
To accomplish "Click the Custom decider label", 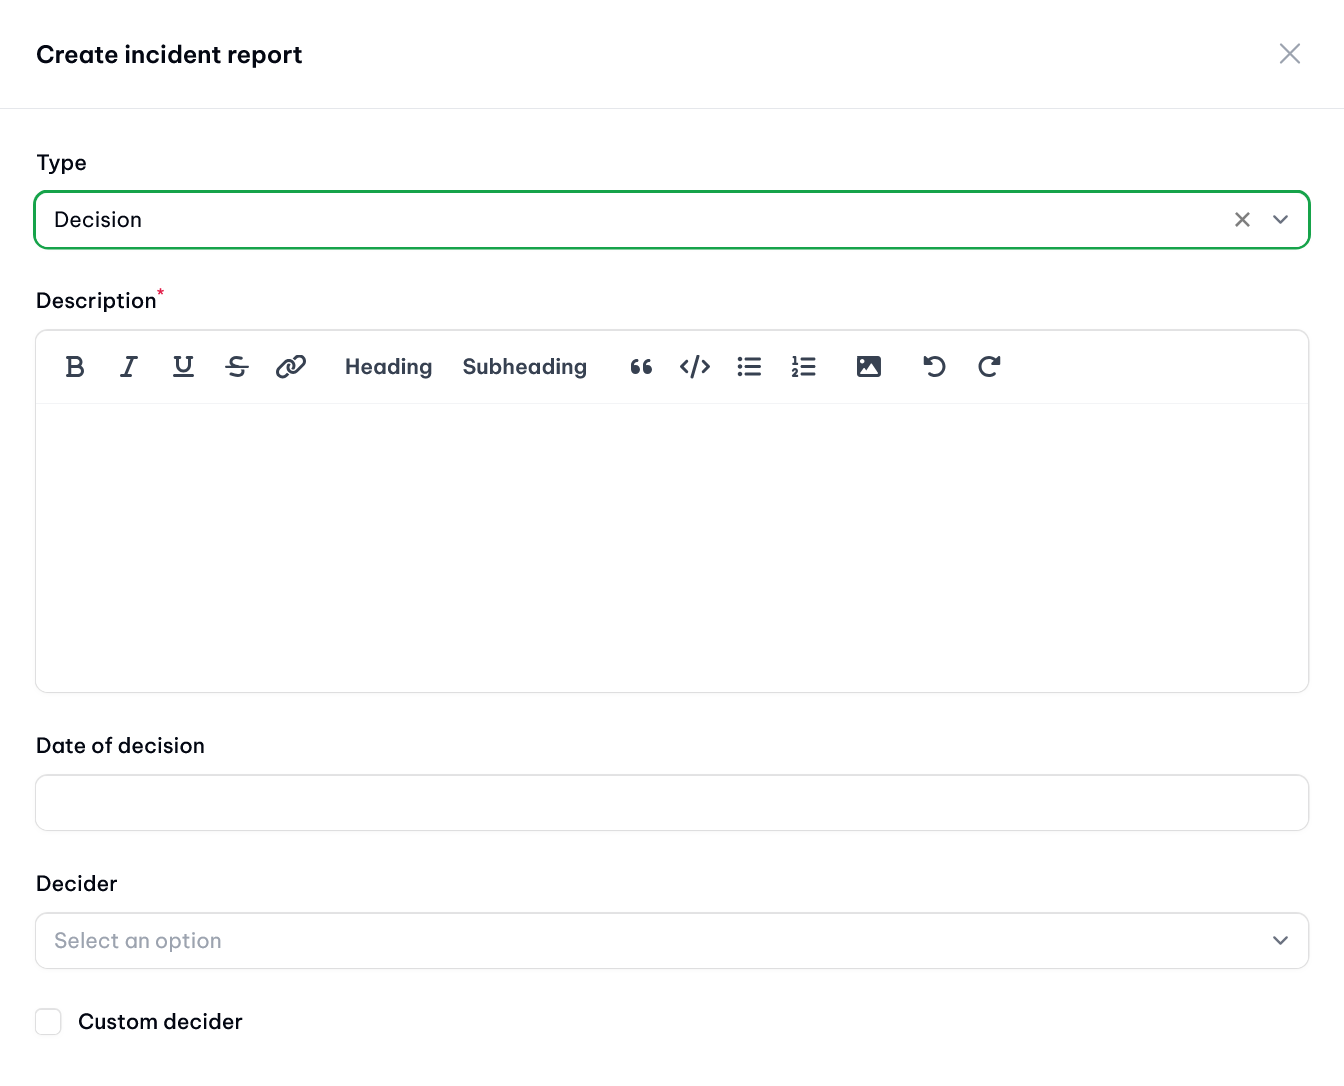I will pos(160,1022).
